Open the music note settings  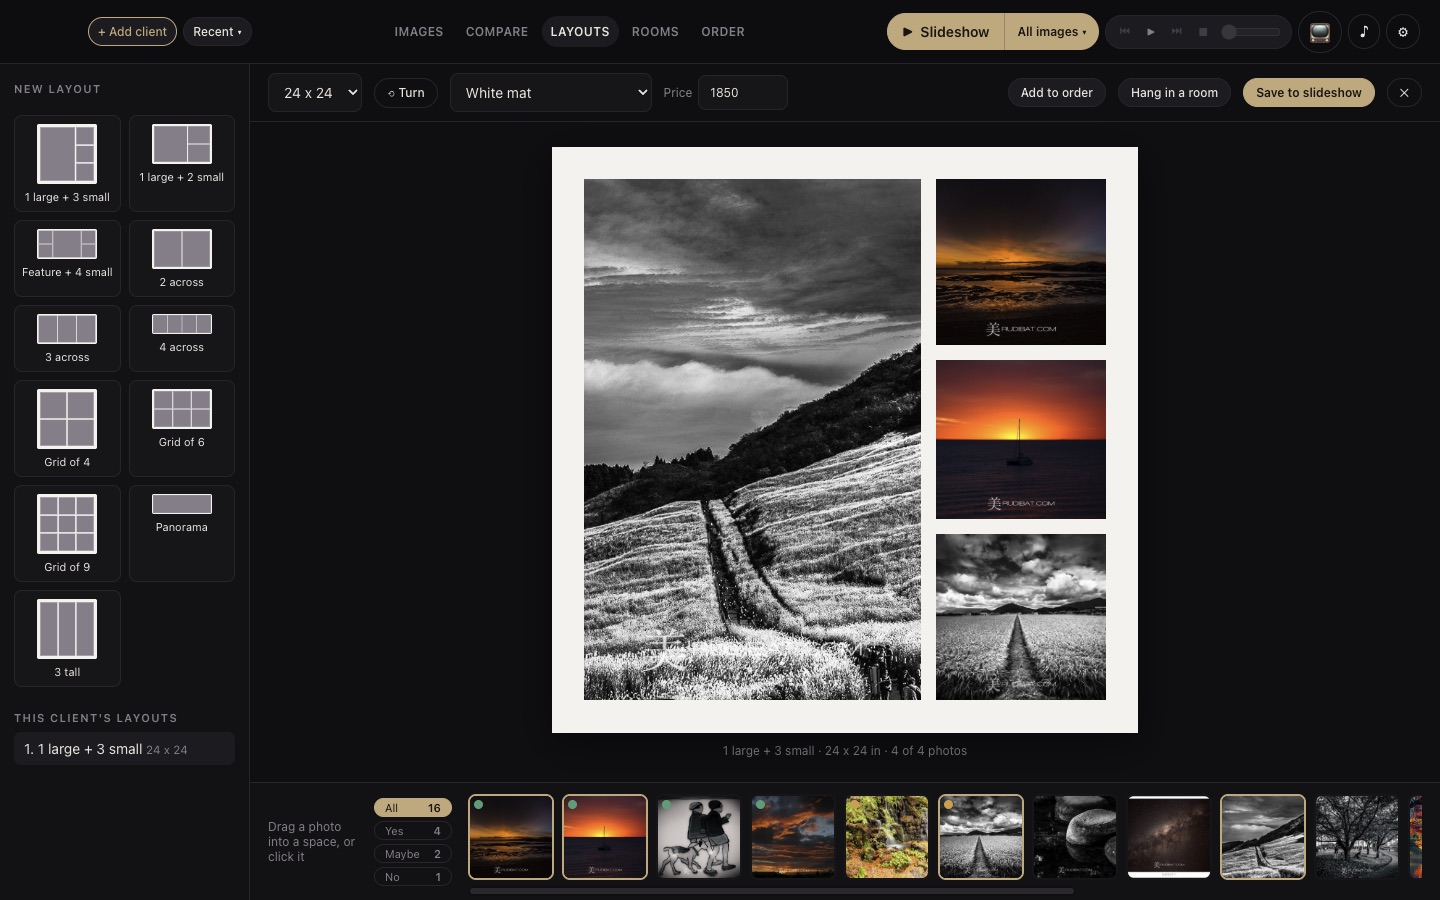coord(1364,32)
